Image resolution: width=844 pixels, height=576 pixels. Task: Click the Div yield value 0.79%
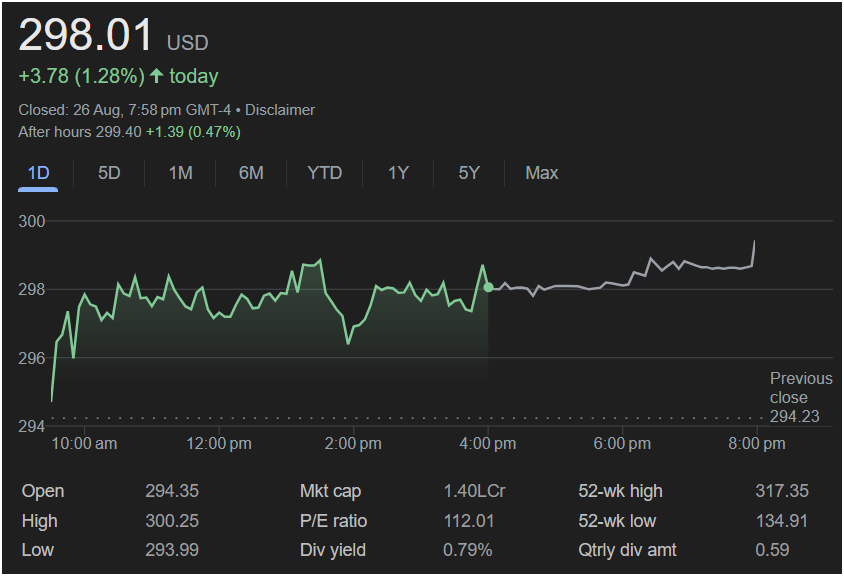(x=468, y=550)
